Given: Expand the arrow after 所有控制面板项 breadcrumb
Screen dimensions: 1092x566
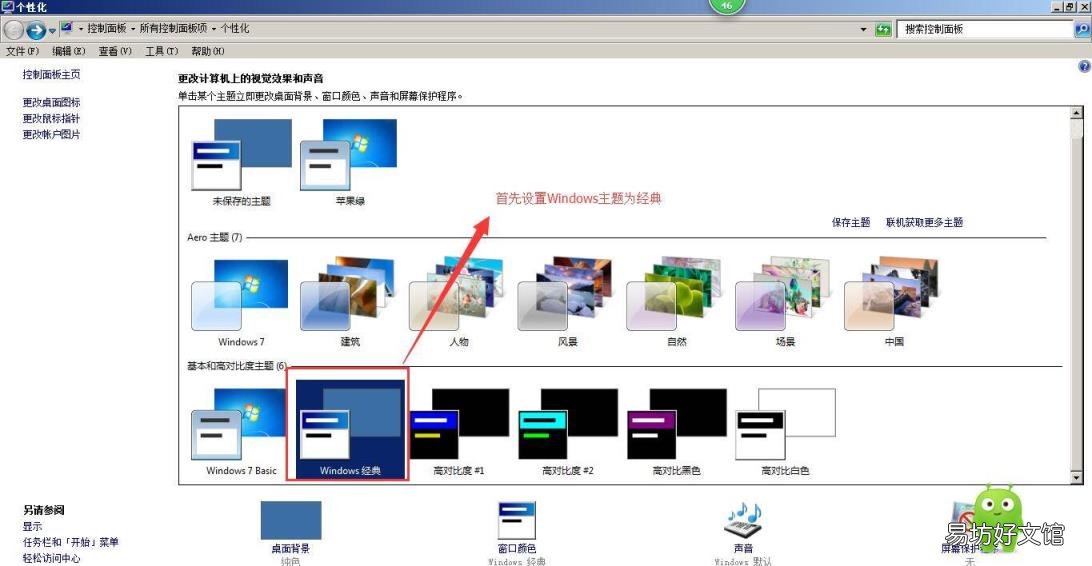Looking at the screenshot, I should coord(214,29).
